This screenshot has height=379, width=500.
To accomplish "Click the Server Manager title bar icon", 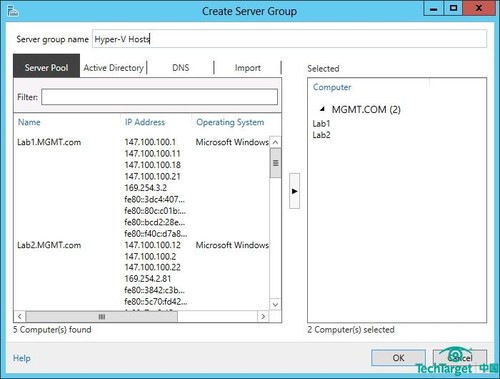I will [x=13, y=11].
